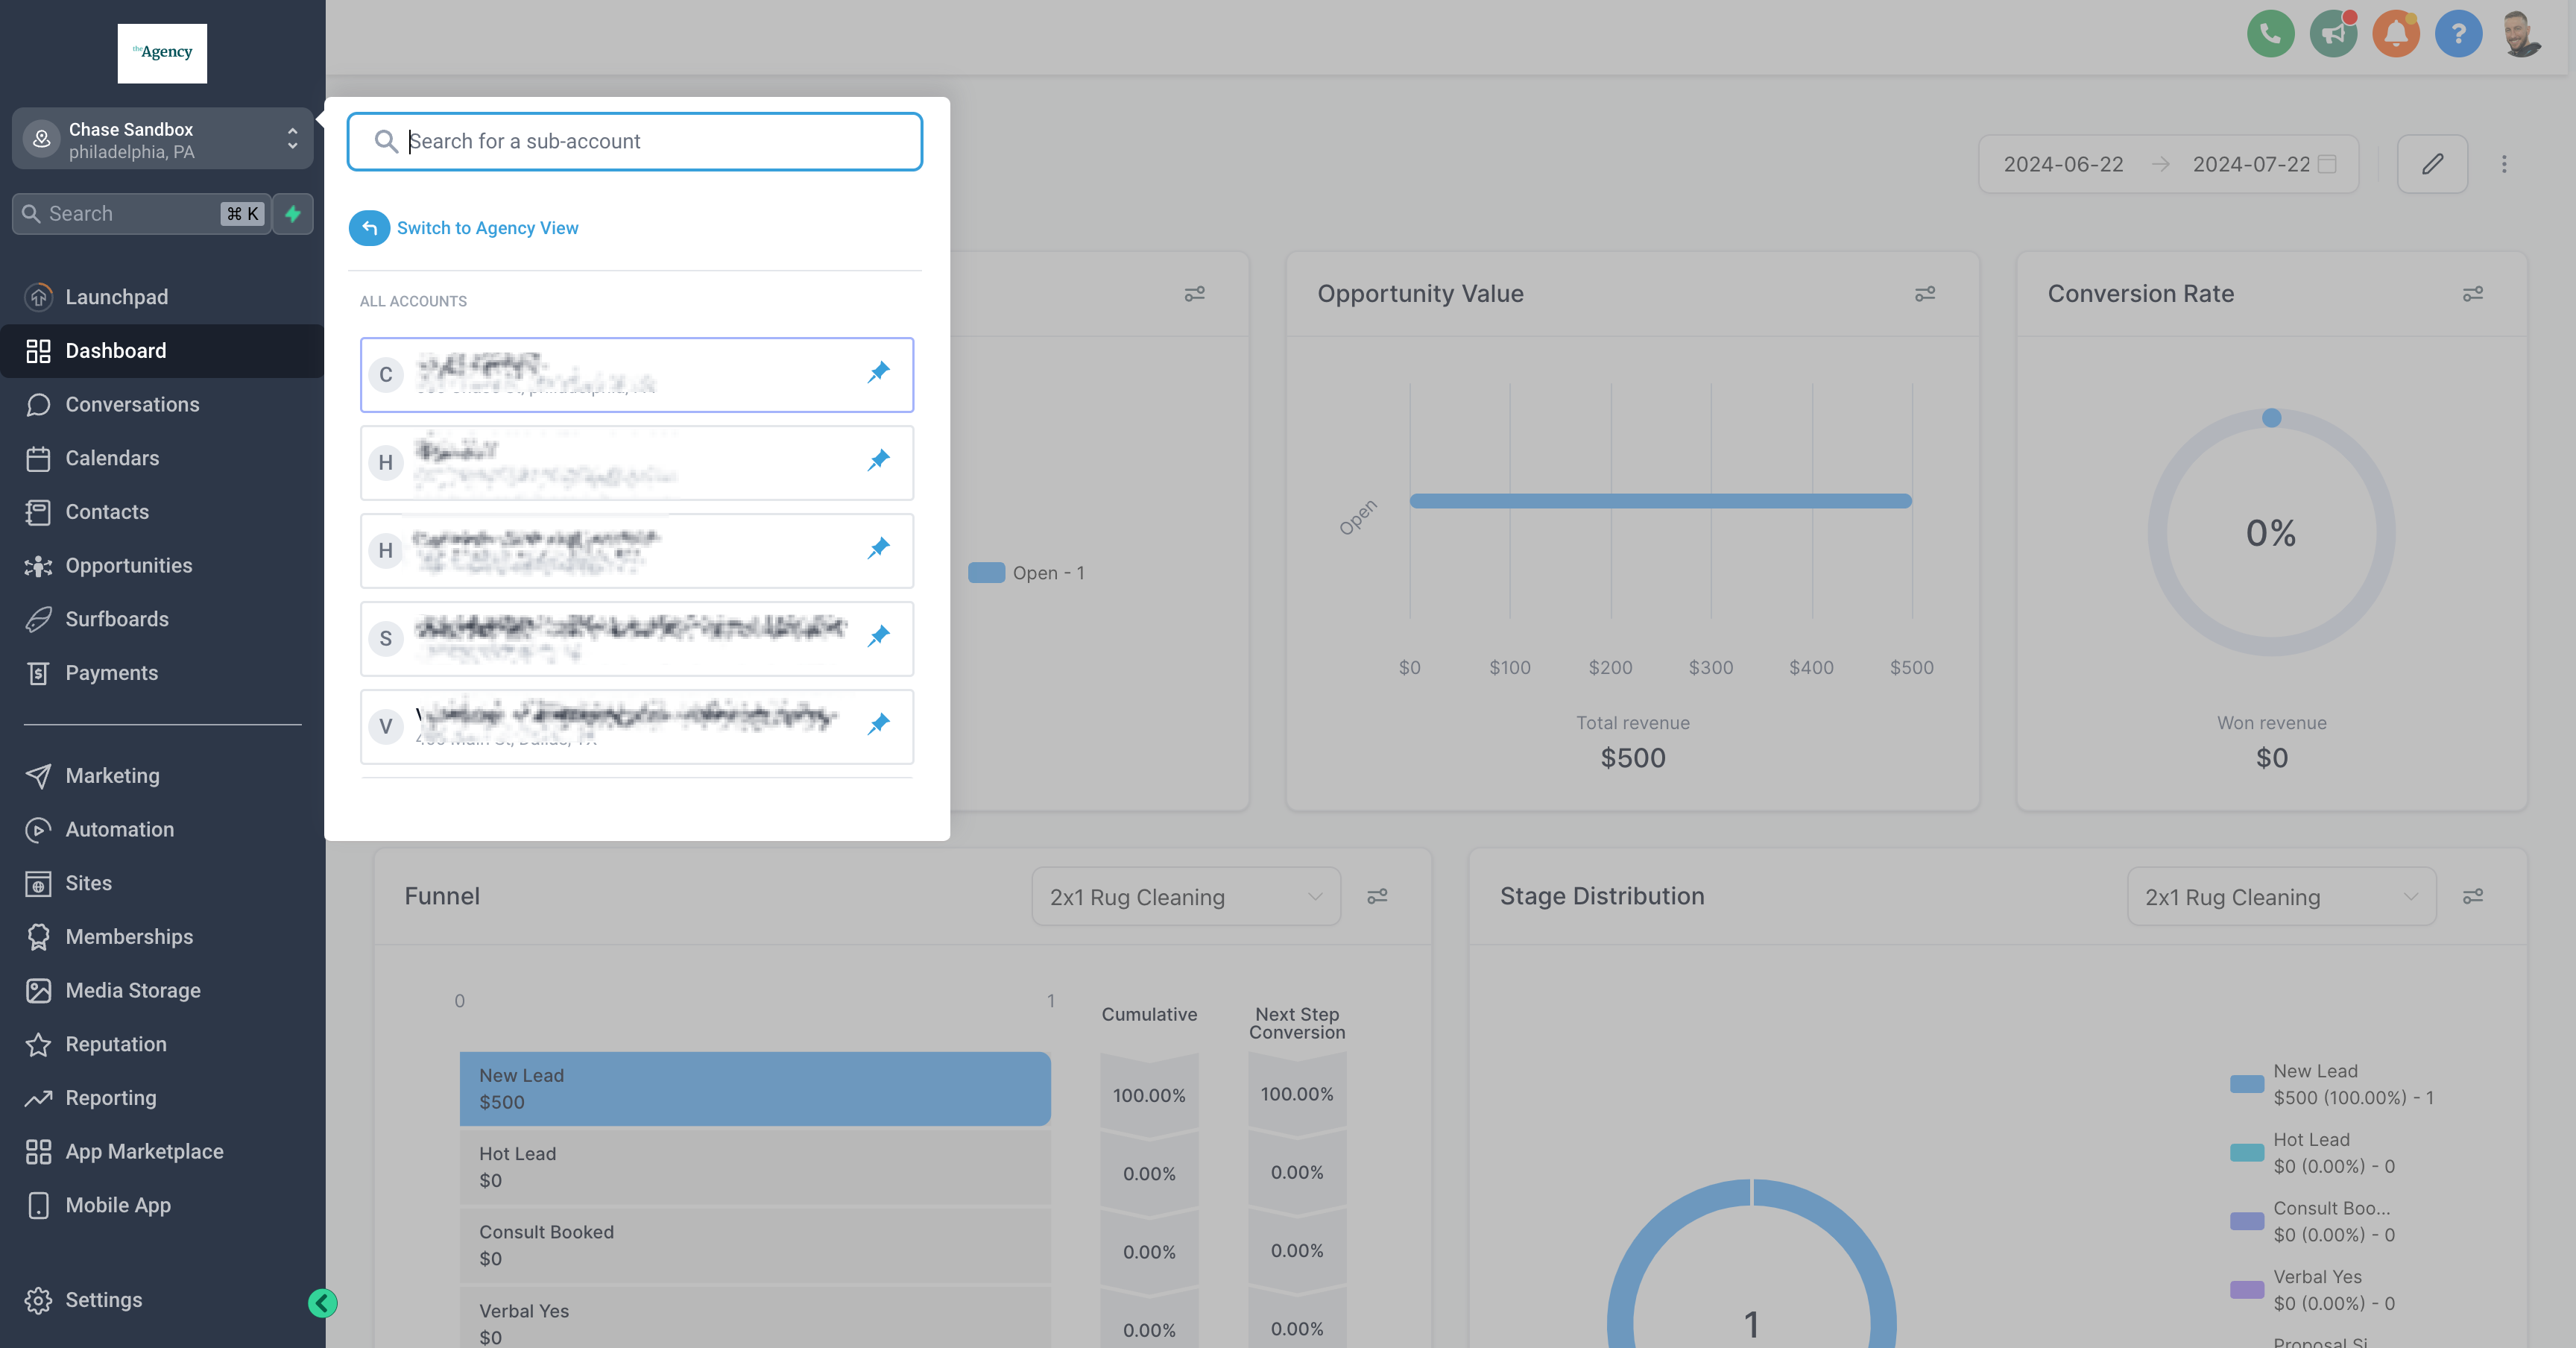This screenshot has height=1348, width=2576.
Task: Open Conversion Rate widget filter settings
Action: [2473, 294]
